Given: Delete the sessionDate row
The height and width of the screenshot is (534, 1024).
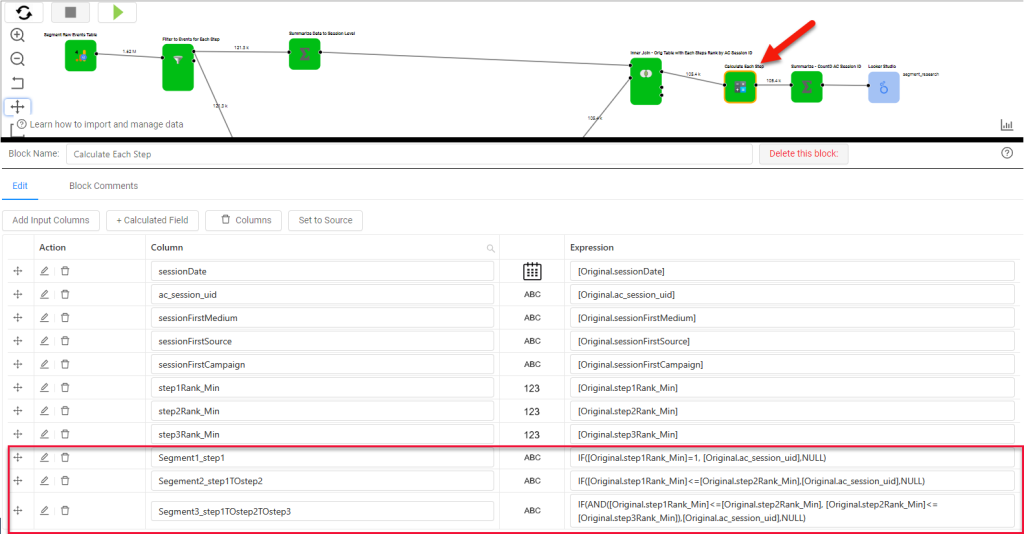Looking at the screenshot, I should pos(65,271).
